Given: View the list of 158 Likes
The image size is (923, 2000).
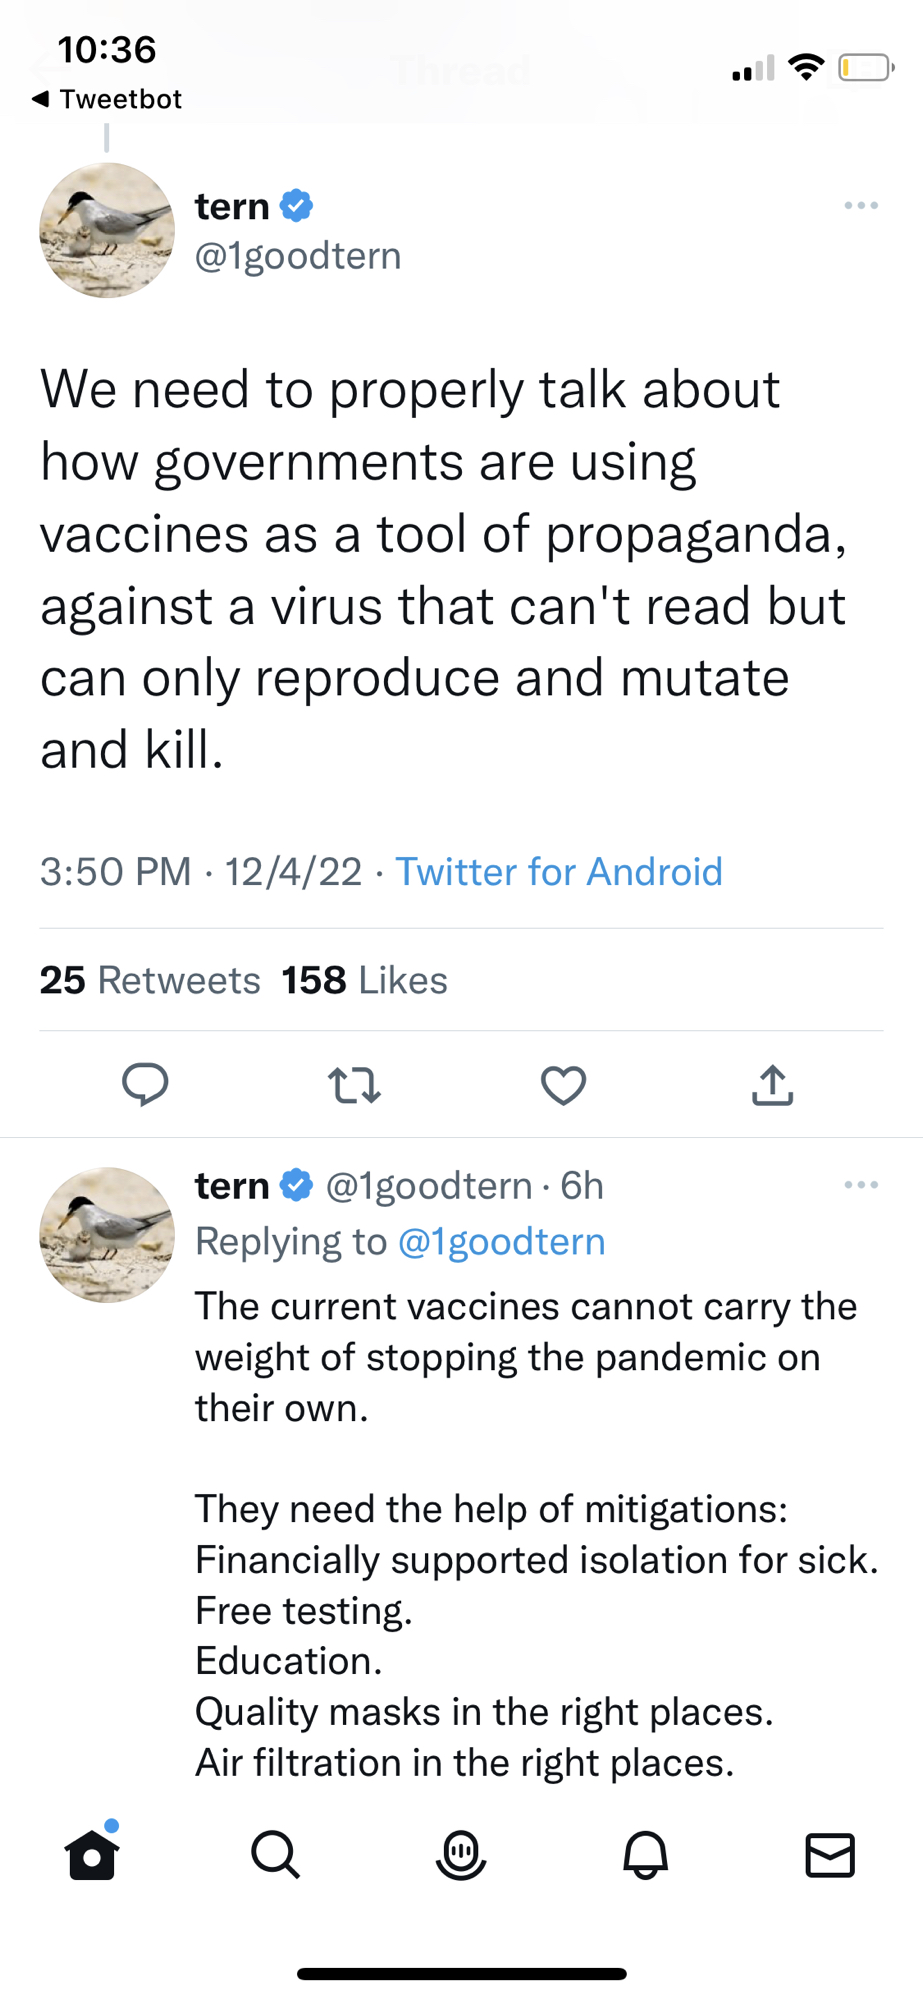Looking at the screenshot, I should [364, 980].
